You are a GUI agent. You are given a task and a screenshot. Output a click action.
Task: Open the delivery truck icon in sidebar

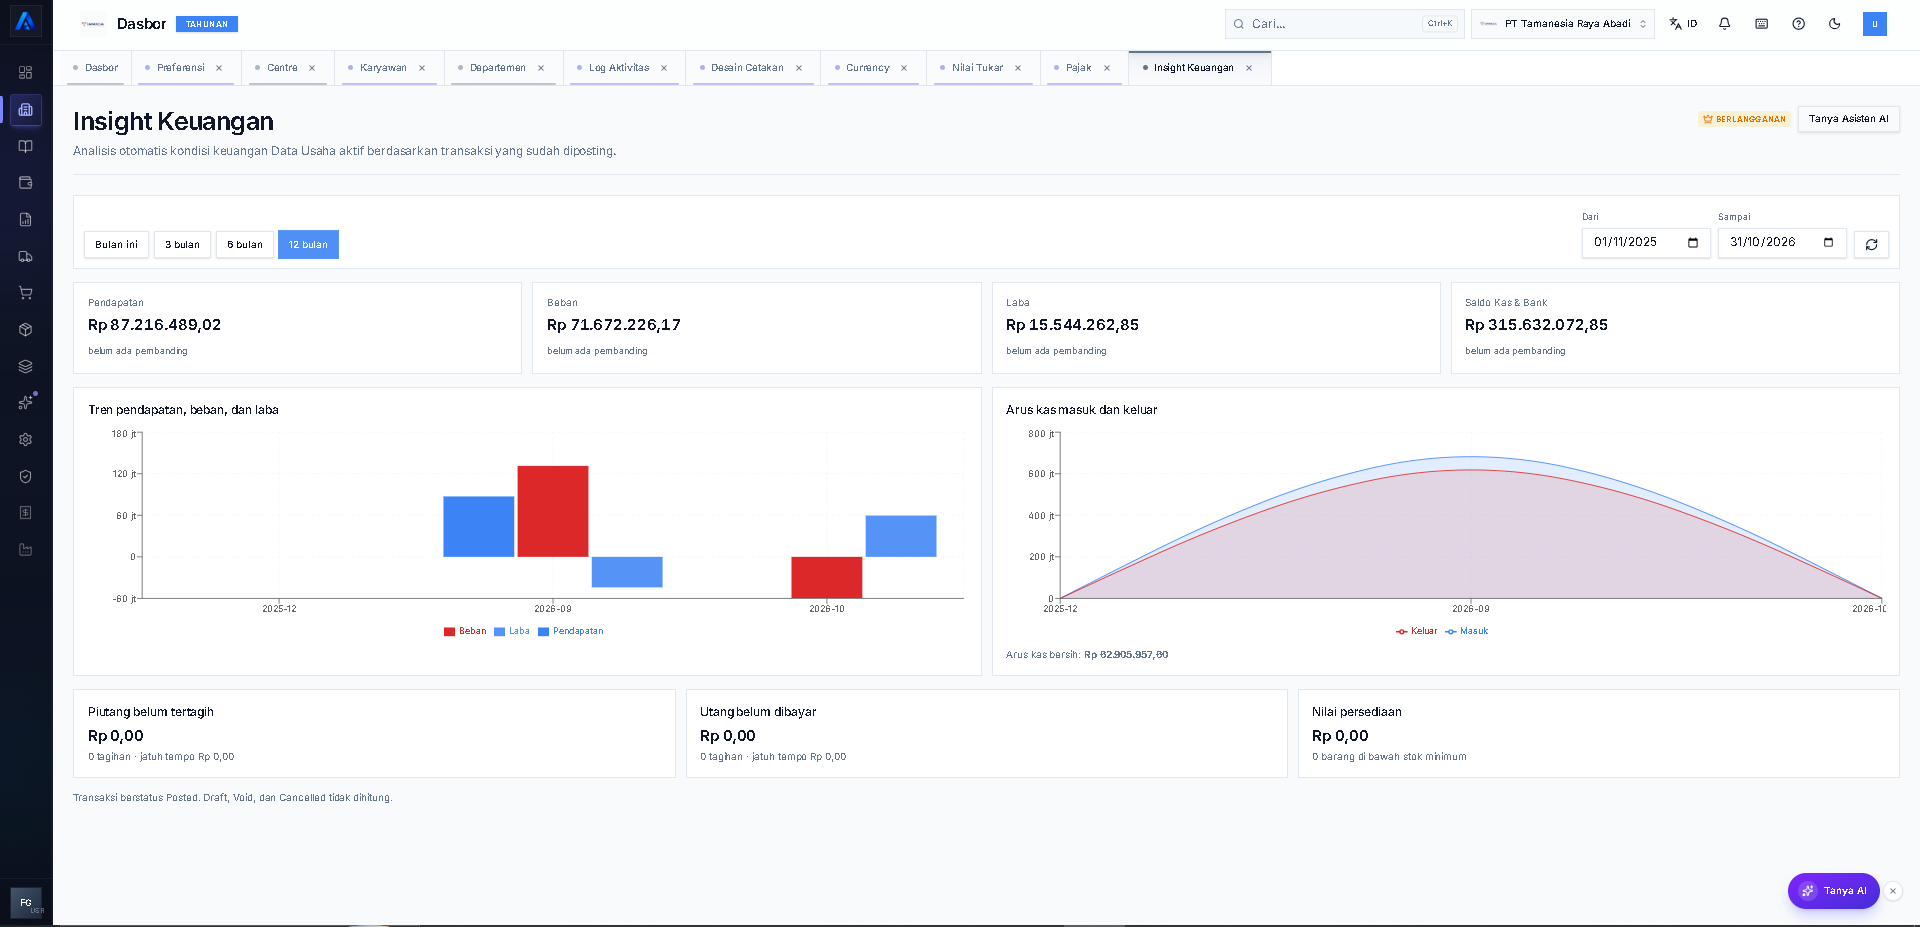pyautogui.click(x=26, y=257)
